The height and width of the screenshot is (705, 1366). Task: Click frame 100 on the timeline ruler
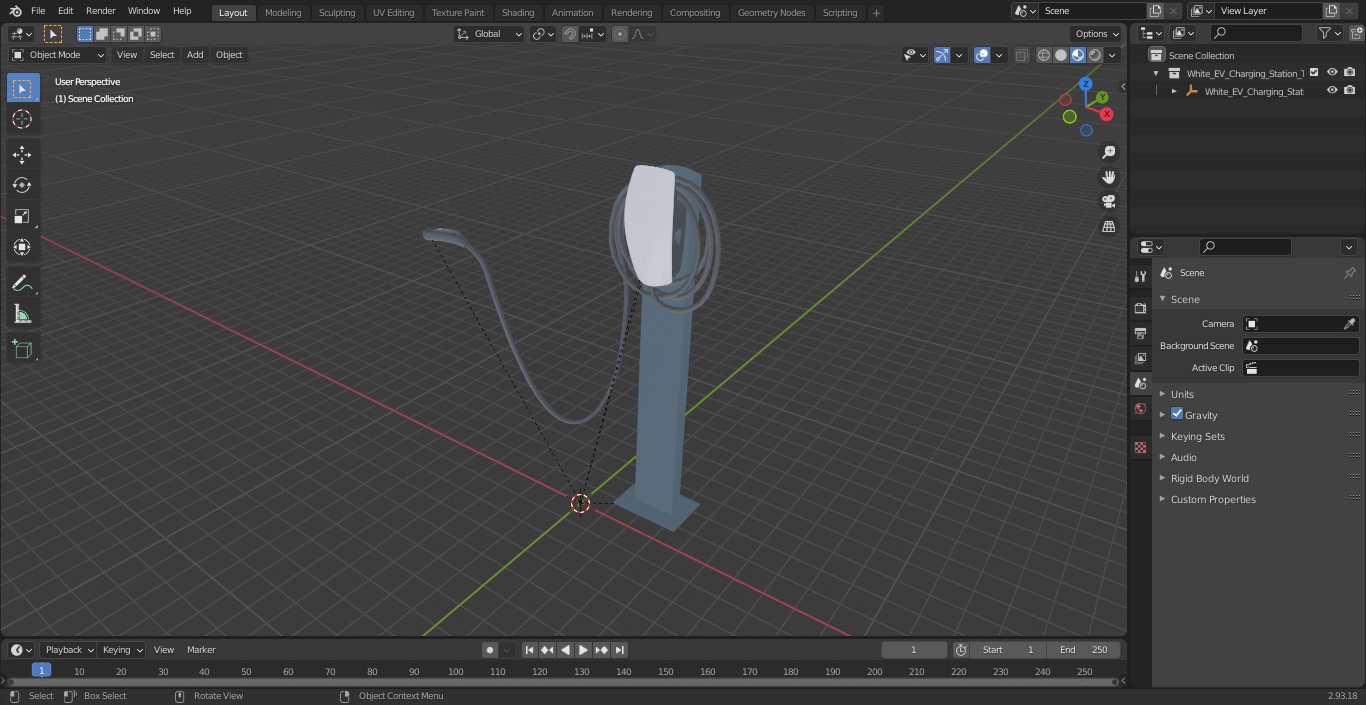point(455,672)
